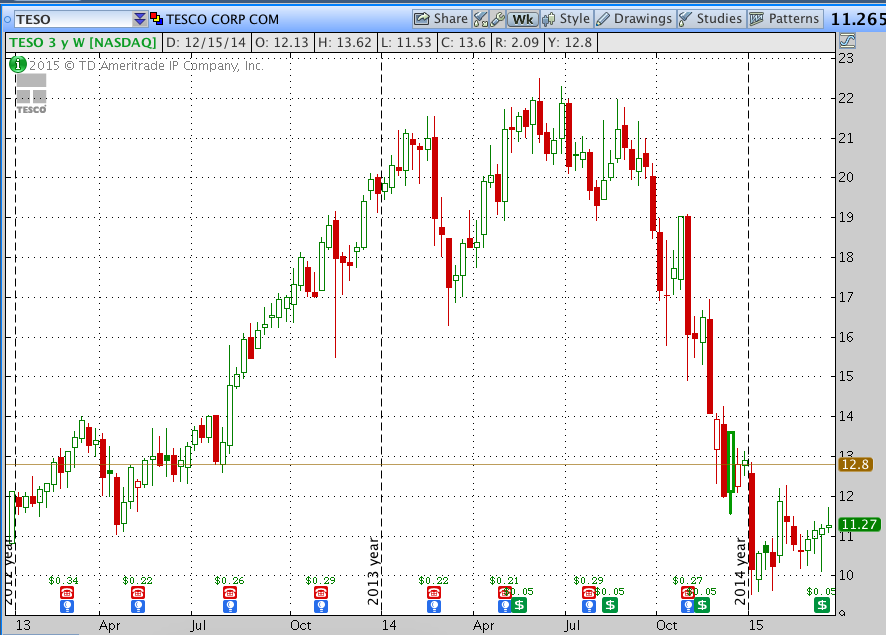The height and width of the screenshot is (635, 886).
Task: Click the blue lightbulb icon under $0.27 earnings
Action: point(687,606)
